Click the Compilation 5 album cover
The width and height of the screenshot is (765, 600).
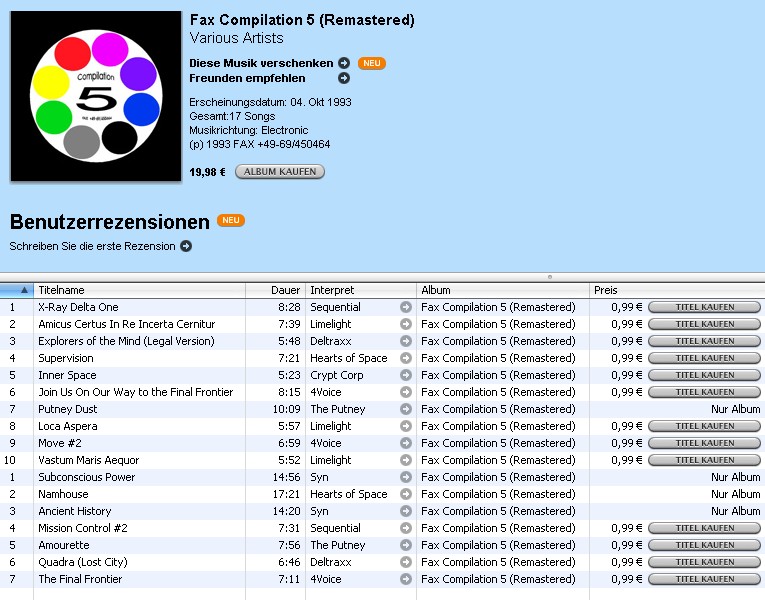click(96, 96)
